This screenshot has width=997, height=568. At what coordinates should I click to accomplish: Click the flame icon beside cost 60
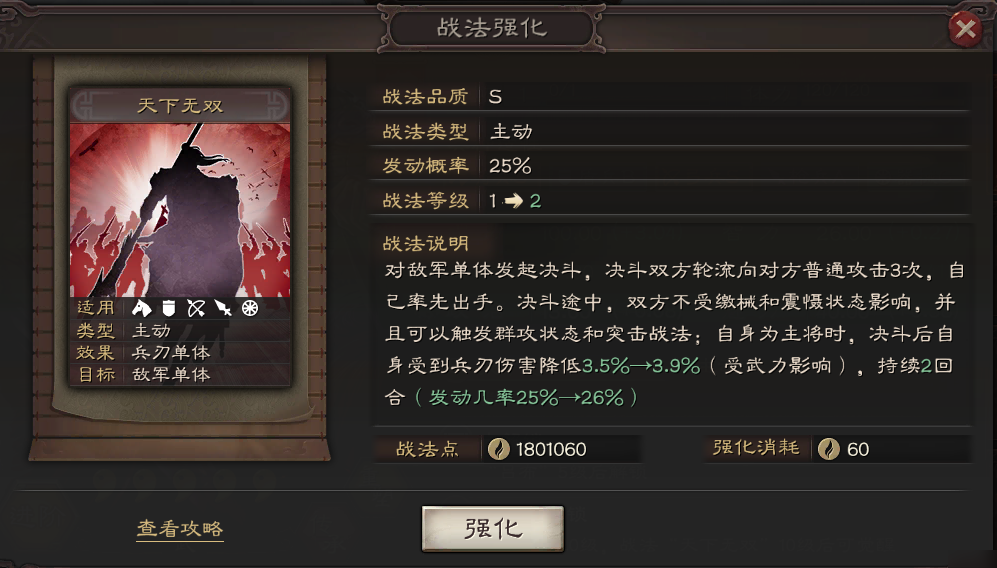pyautogui.click(x=829, y=449)
